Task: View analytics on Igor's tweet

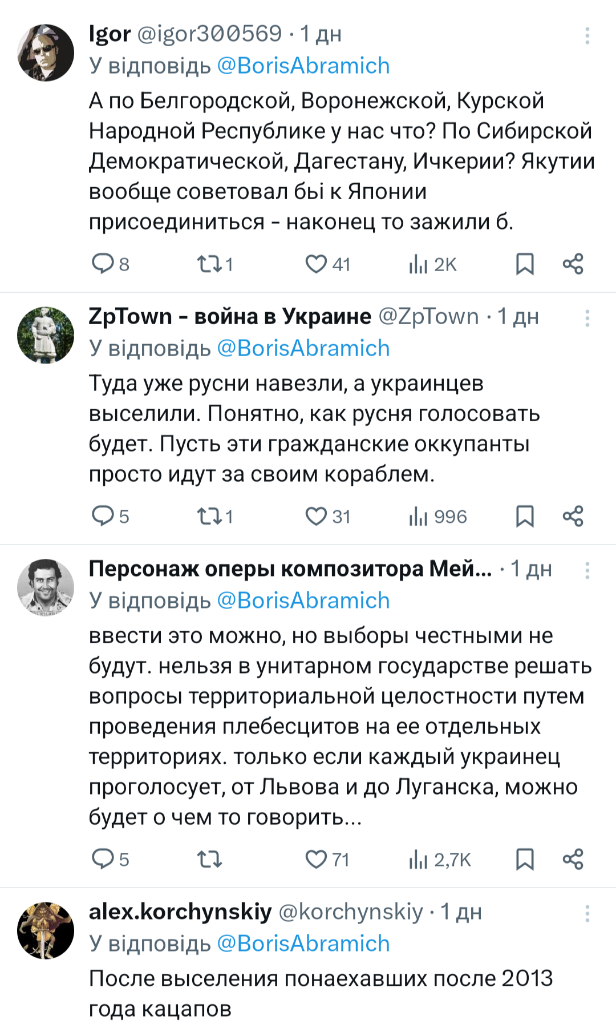Action: (418, 264)
